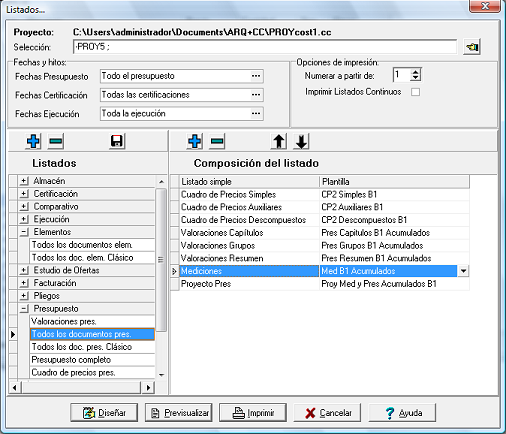Open the selection picker icon beside Selección

coord(472,47)
